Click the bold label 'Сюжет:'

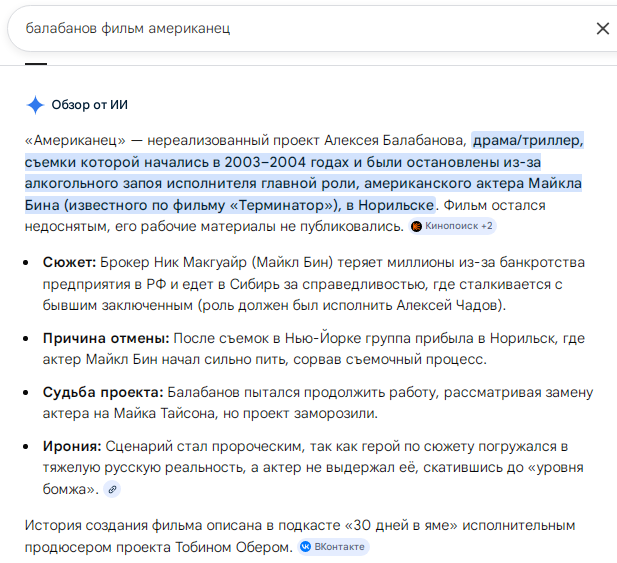pos(69,262)
